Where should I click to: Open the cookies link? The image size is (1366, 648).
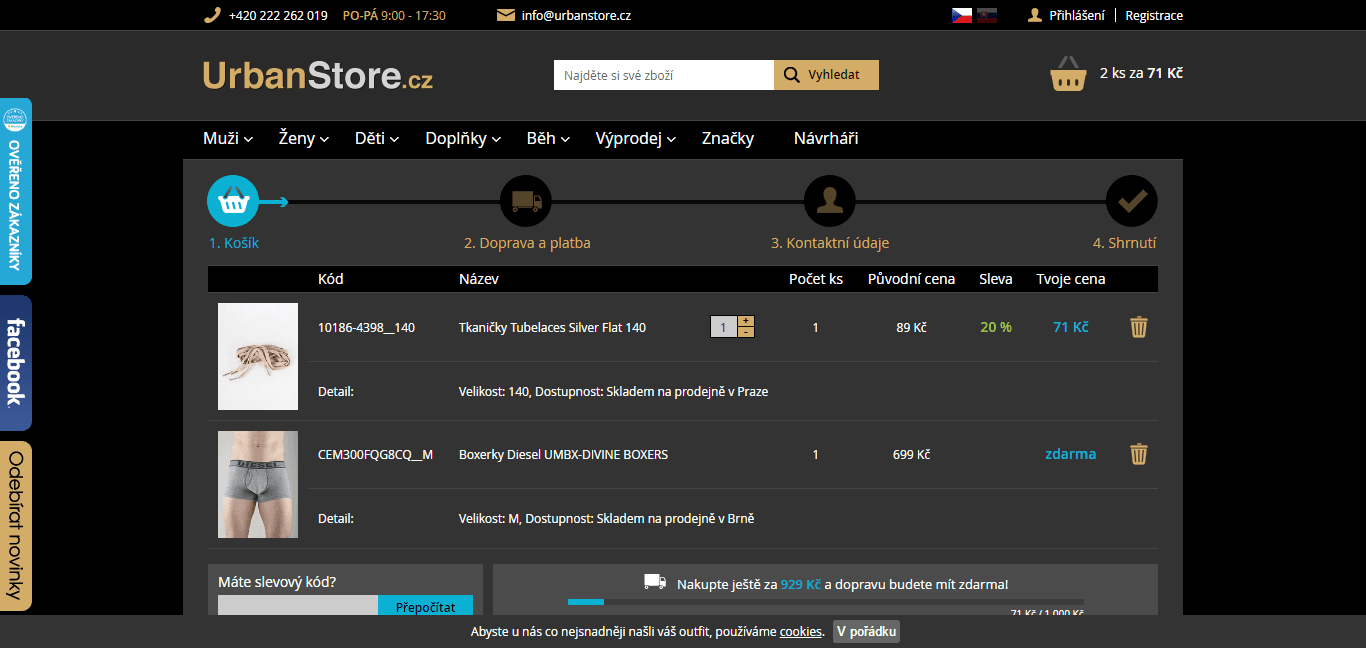(x=801, y=632)
